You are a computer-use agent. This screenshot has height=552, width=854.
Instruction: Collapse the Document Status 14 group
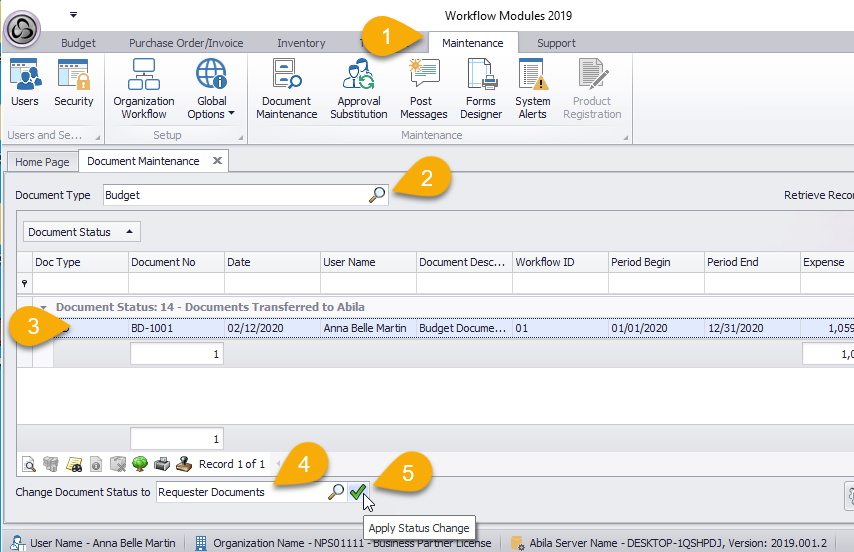tap(44, 307)
